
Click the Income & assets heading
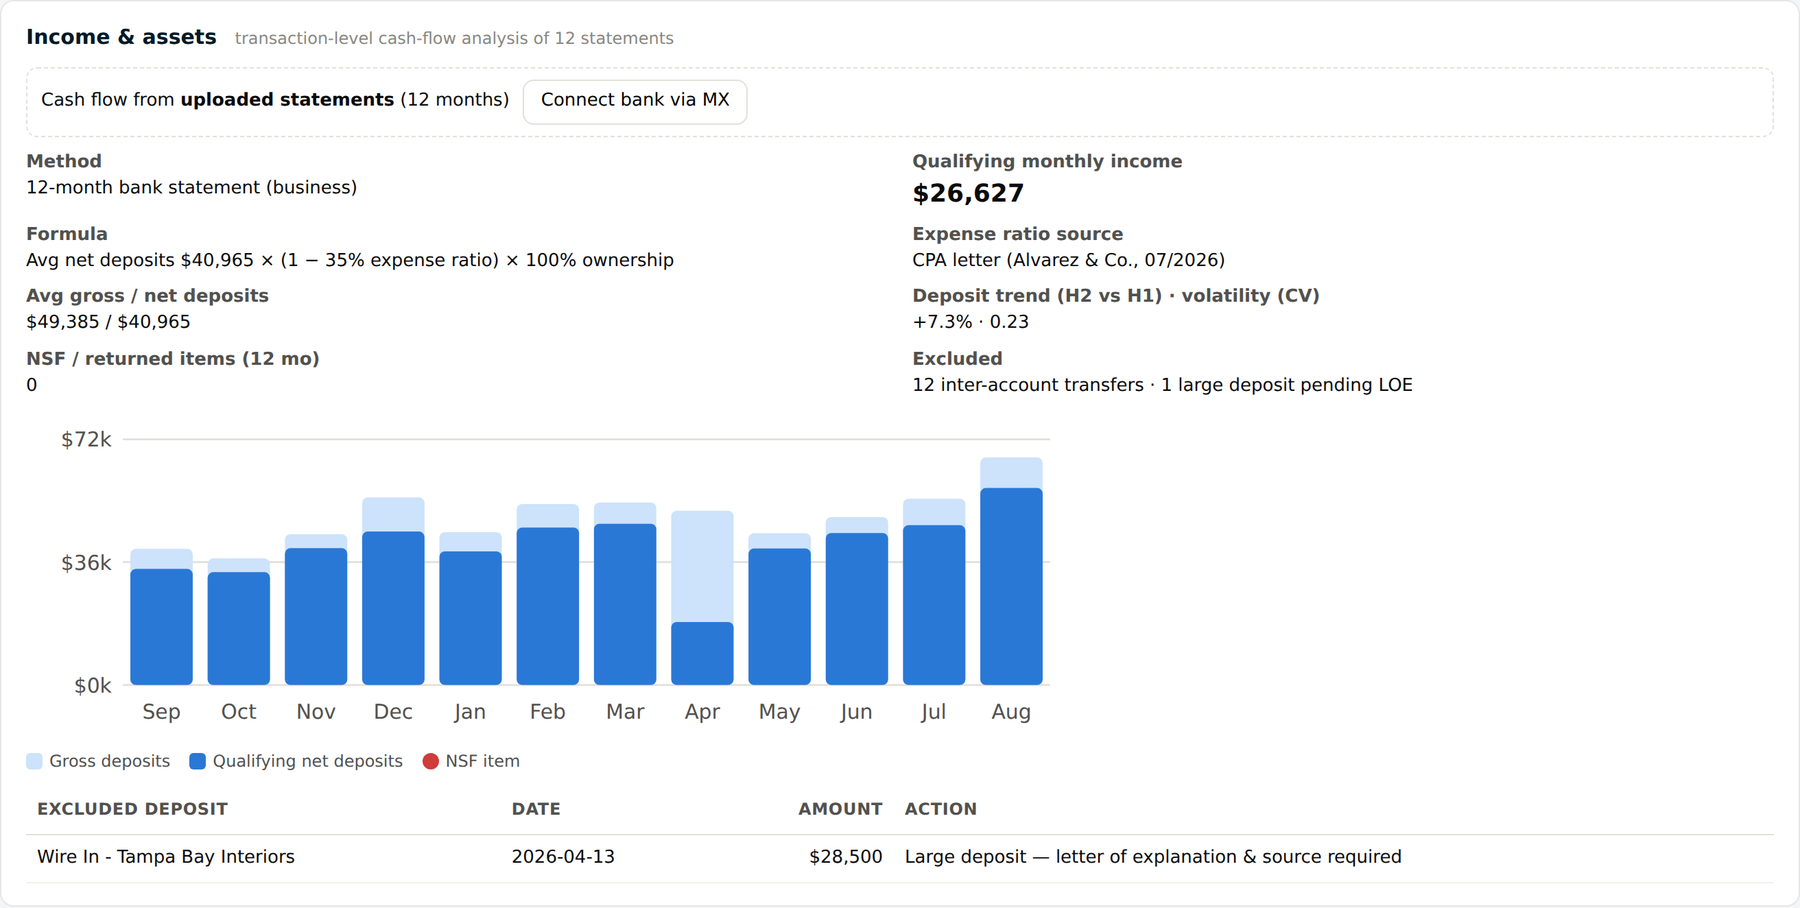121,37
